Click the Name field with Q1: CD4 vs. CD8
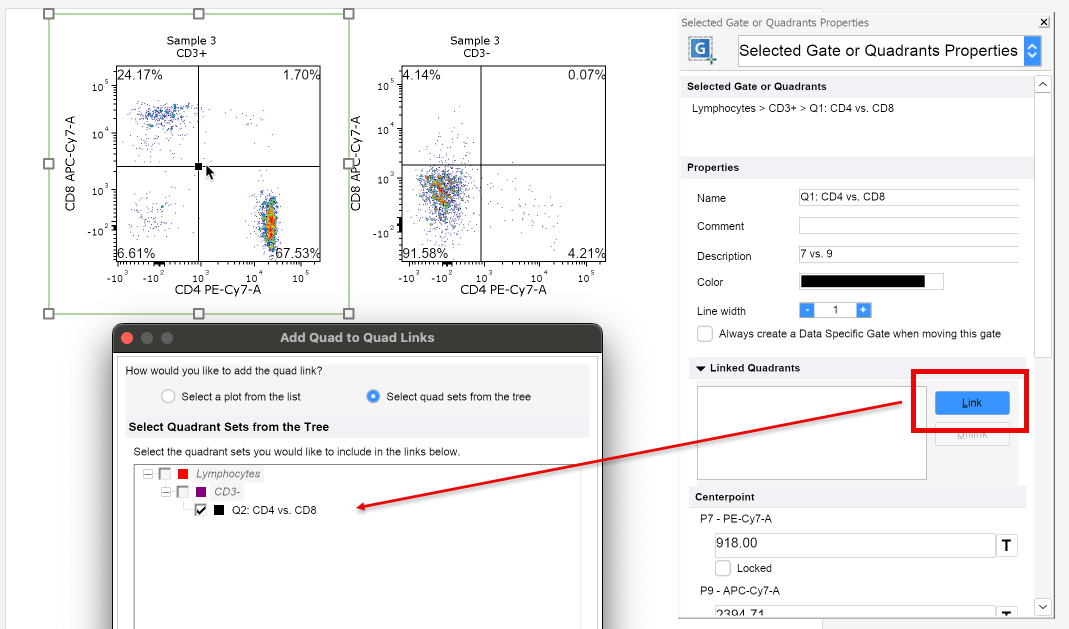Screen dimensions: 1069x629 point(907,197)
